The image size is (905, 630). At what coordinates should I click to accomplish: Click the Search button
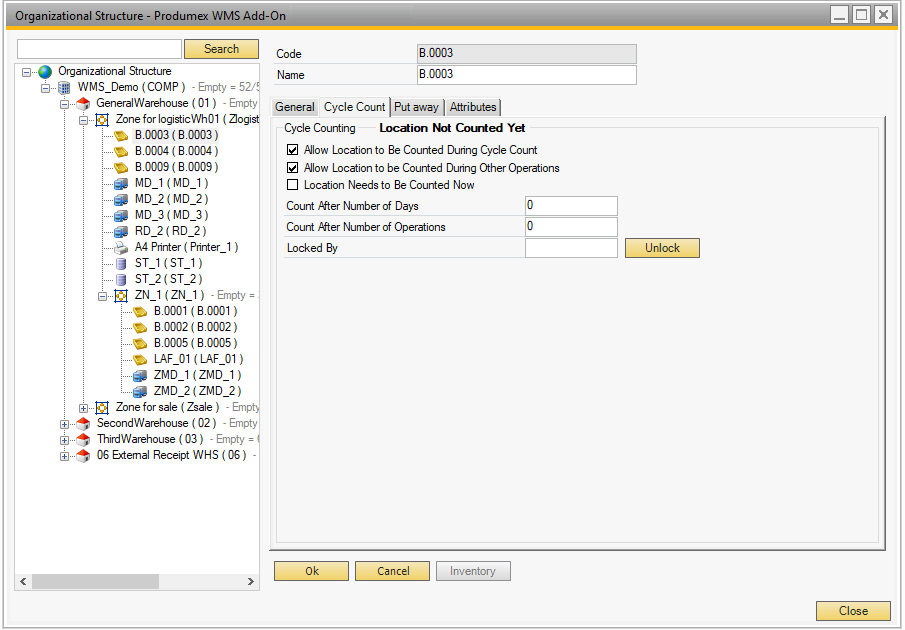(221, 49)
